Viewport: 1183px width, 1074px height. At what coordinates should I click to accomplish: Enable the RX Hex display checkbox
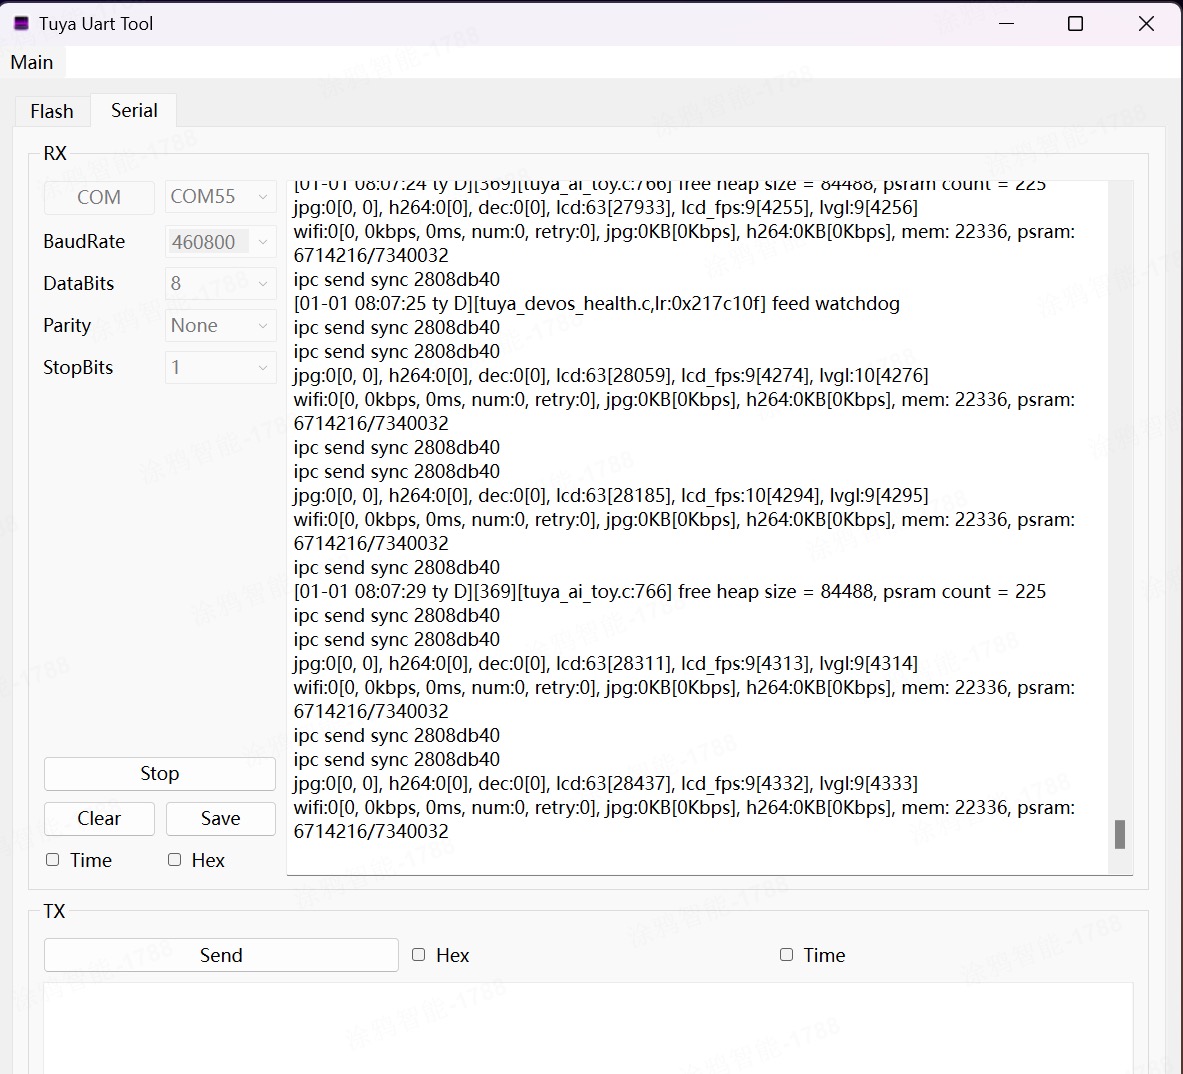click(175, 860)
